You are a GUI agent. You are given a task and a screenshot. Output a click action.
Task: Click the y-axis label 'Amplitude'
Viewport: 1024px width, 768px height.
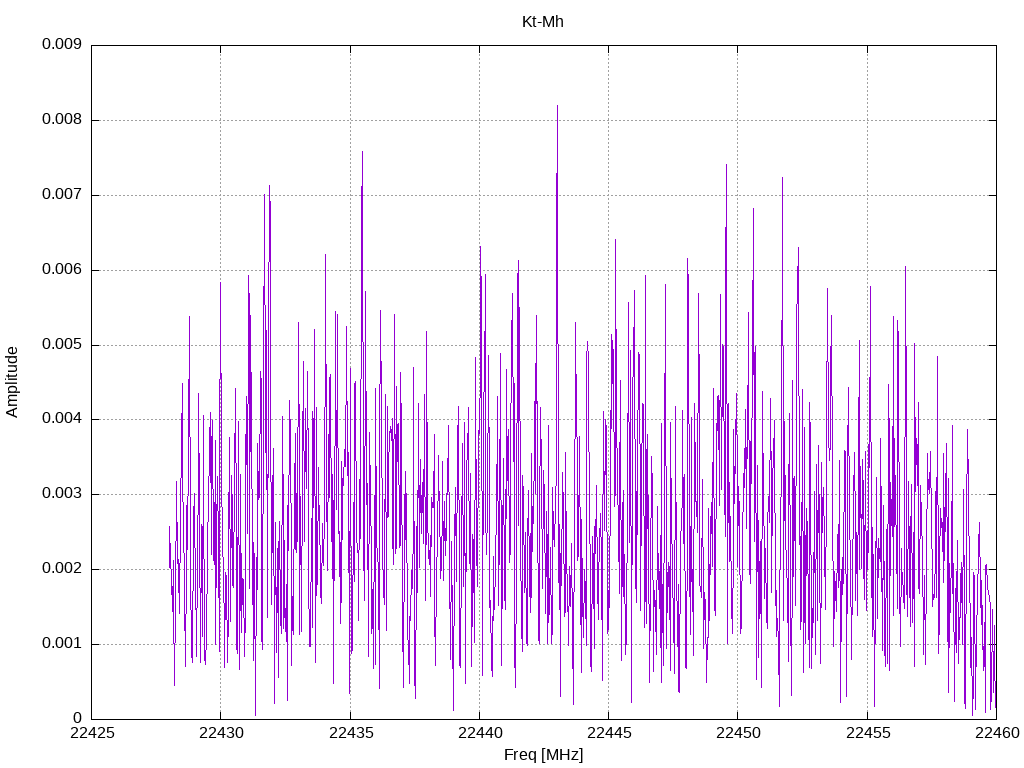click(12, 382)
